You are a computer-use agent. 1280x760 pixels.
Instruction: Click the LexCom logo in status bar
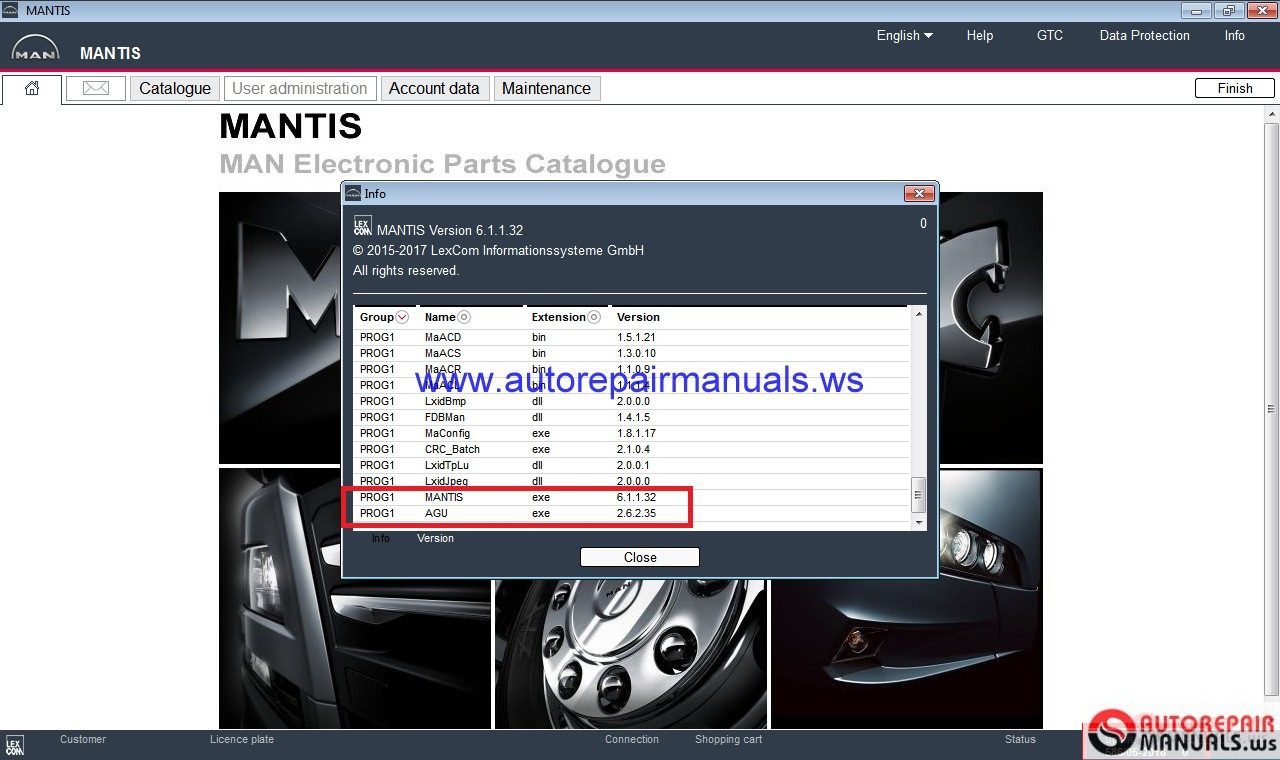coord(14,745)
